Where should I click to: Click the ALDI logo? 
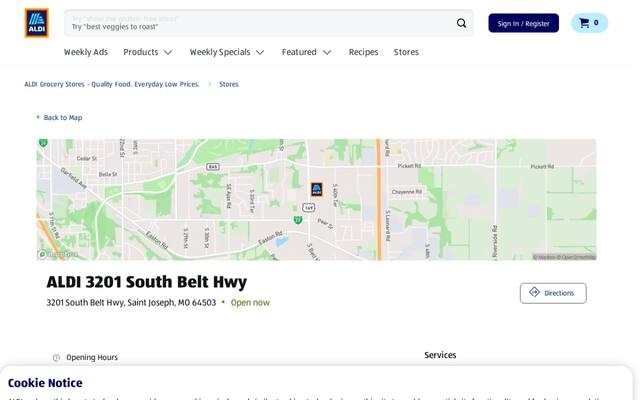click(37, 23)
